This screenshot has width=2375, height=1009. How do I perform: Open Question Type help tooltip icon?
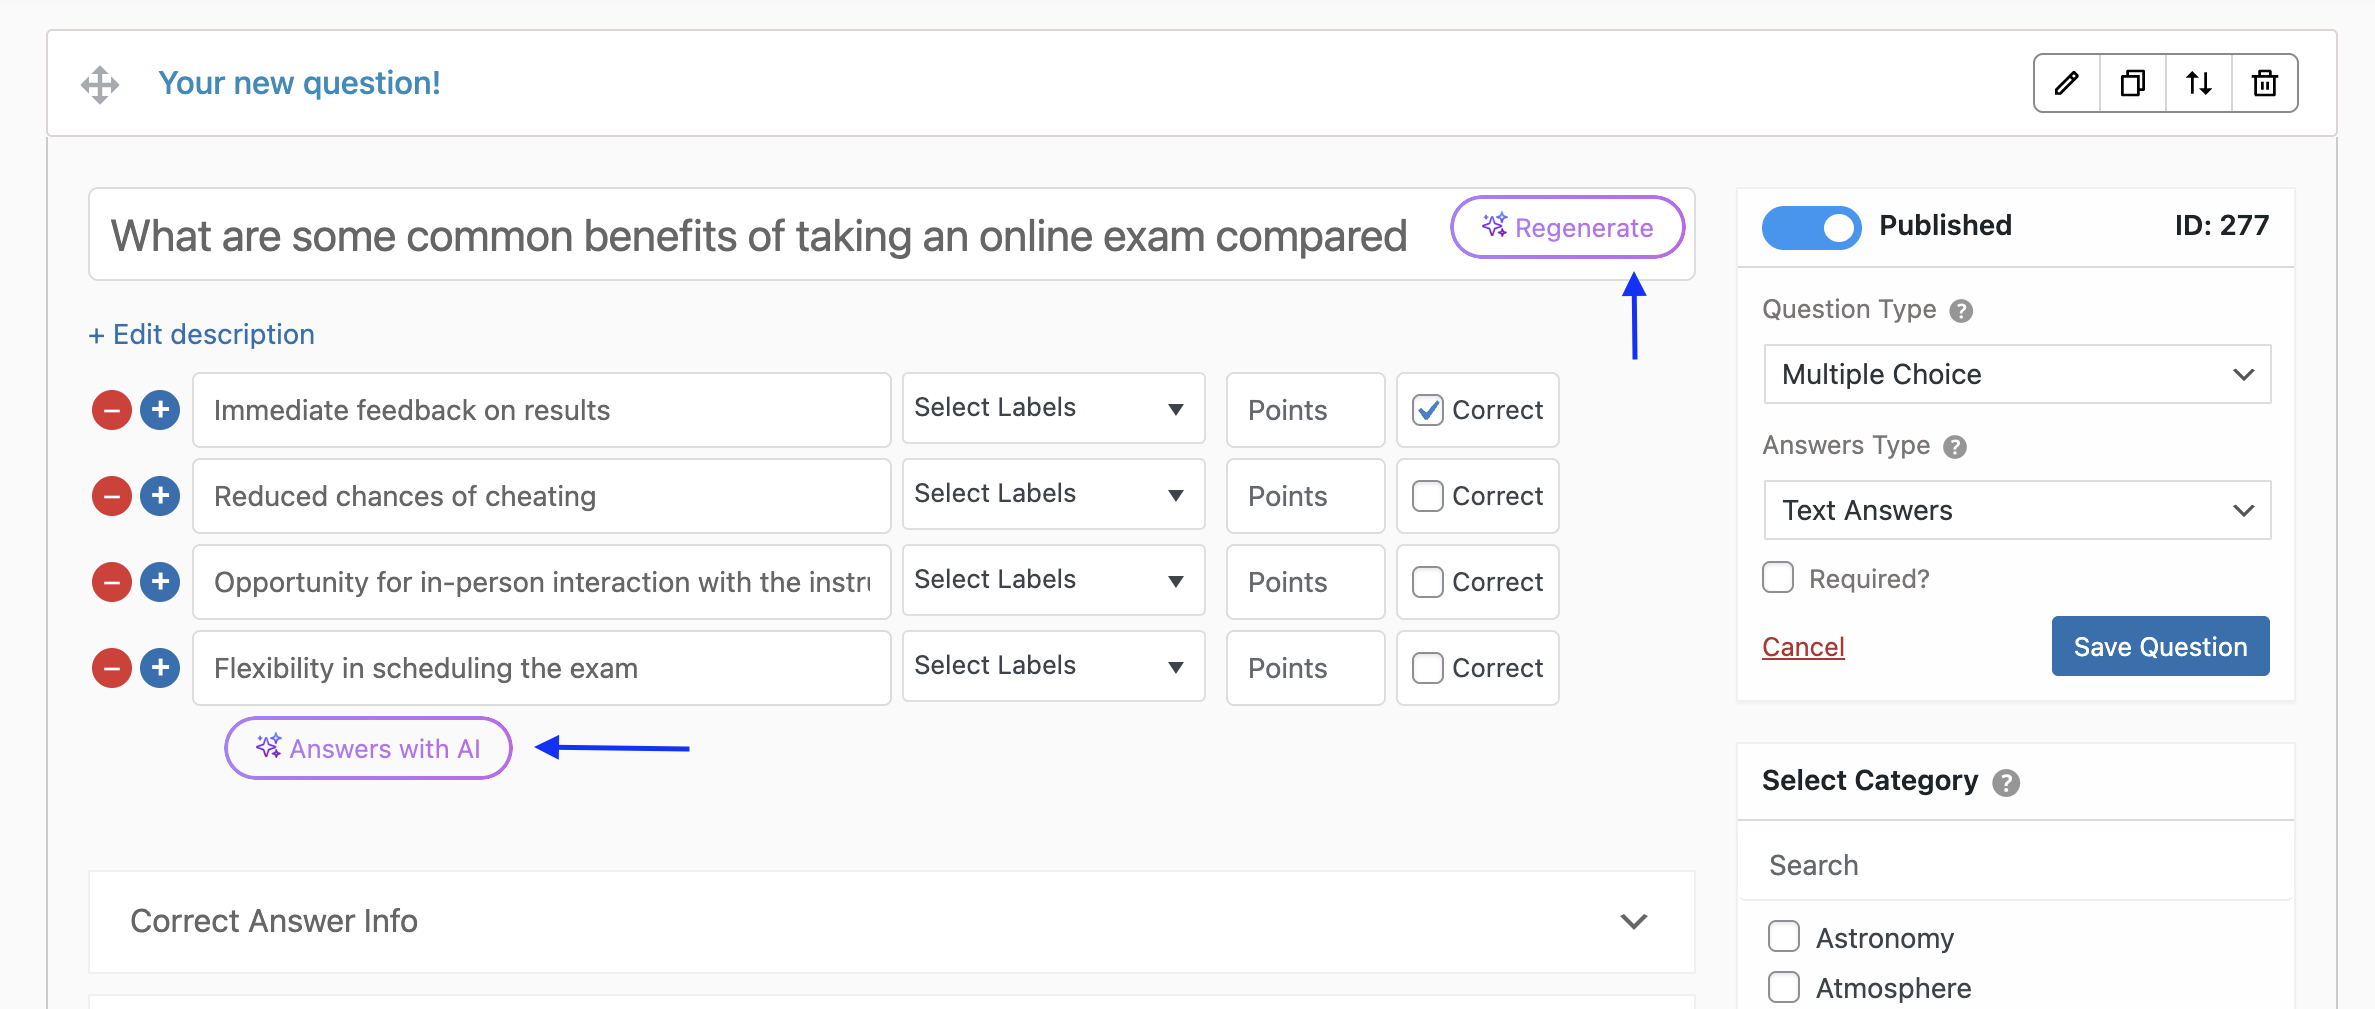point(1961,311)
